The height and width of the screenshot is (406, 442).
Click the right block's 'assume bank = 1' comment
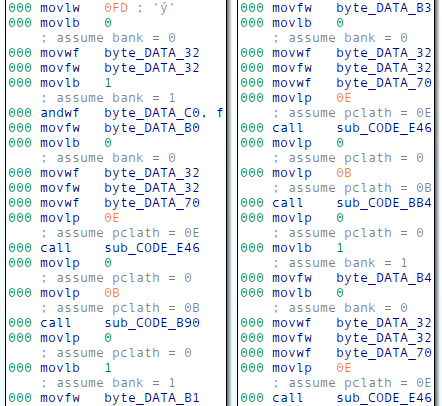(340, 263)
